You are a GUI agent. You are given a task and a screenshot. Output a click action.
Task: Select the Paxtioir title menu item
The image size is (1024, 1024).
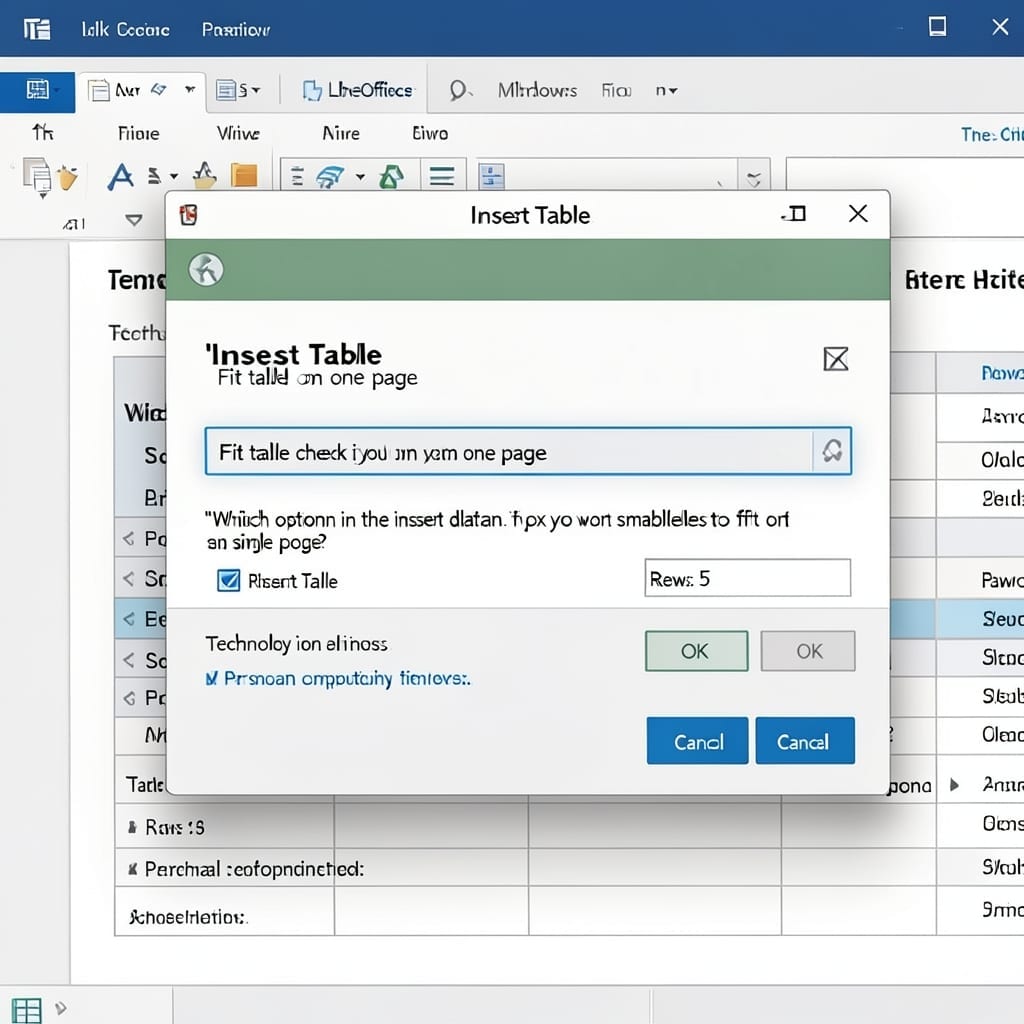236,29
